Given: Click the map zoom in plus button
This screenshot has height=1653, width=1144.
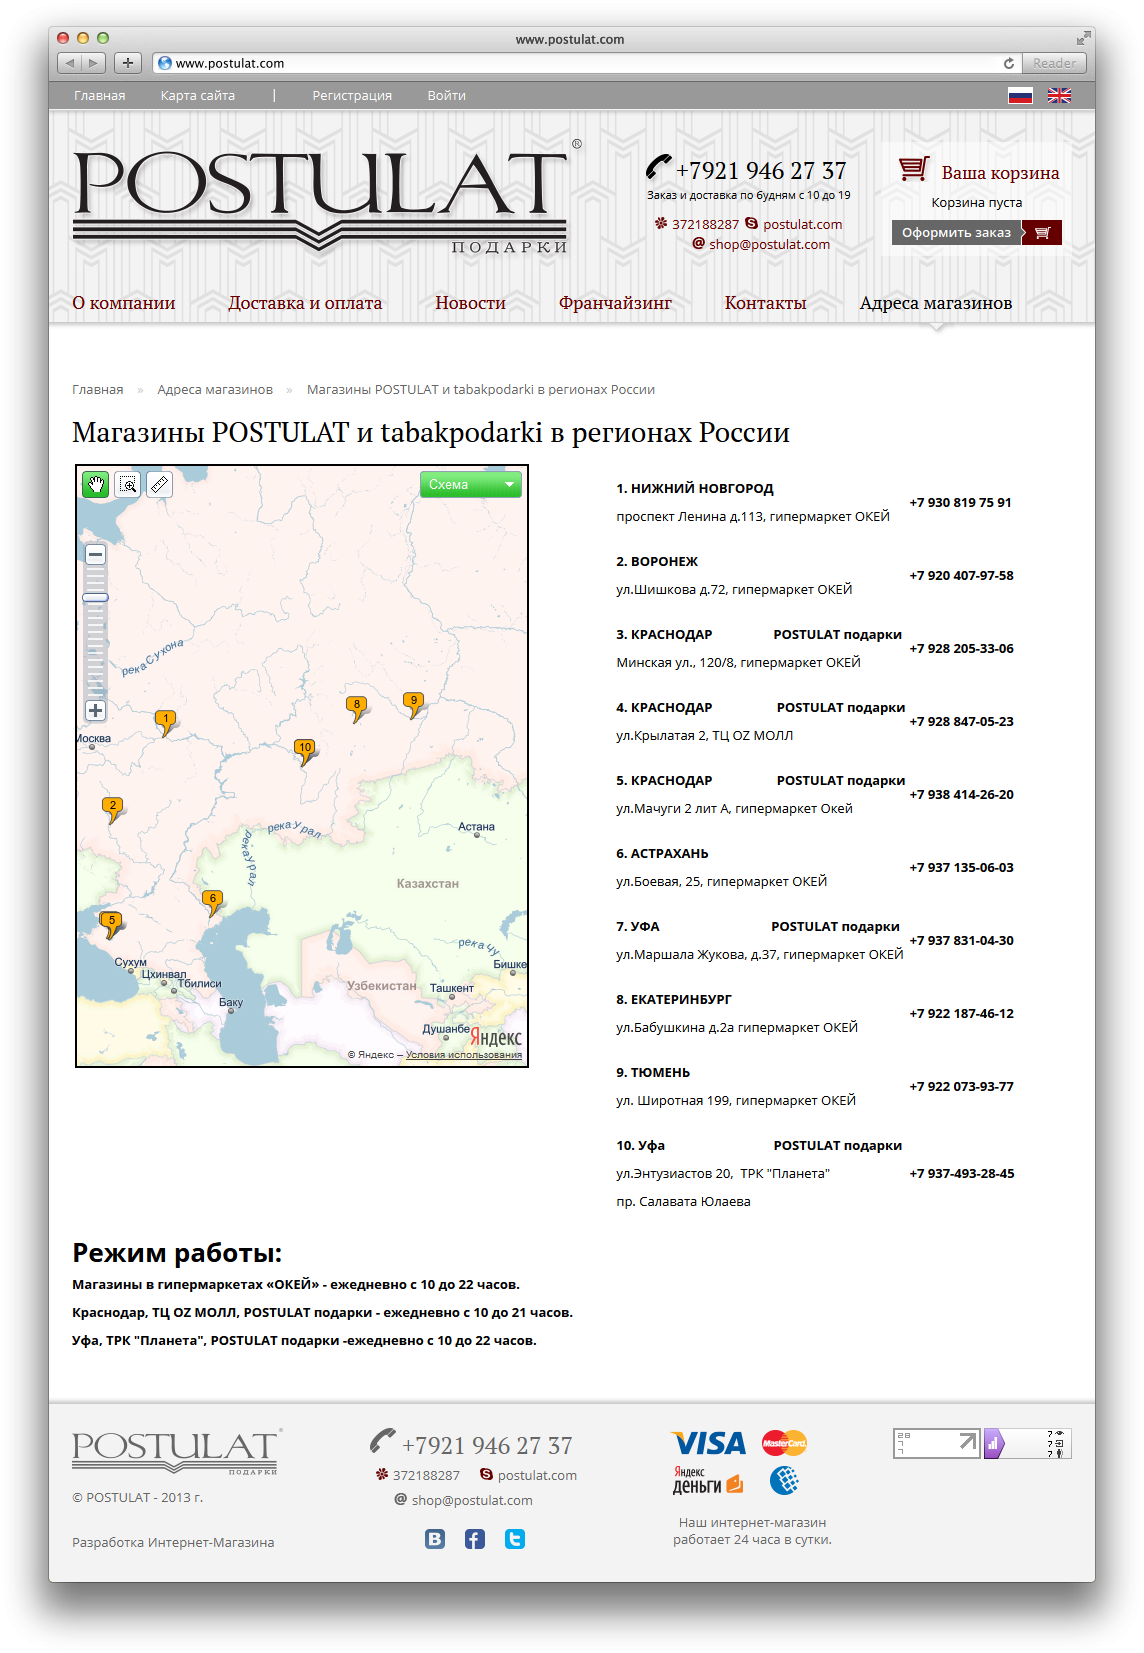Looking at the screenshot, I should pyautogui.click(x=95, y=710).
